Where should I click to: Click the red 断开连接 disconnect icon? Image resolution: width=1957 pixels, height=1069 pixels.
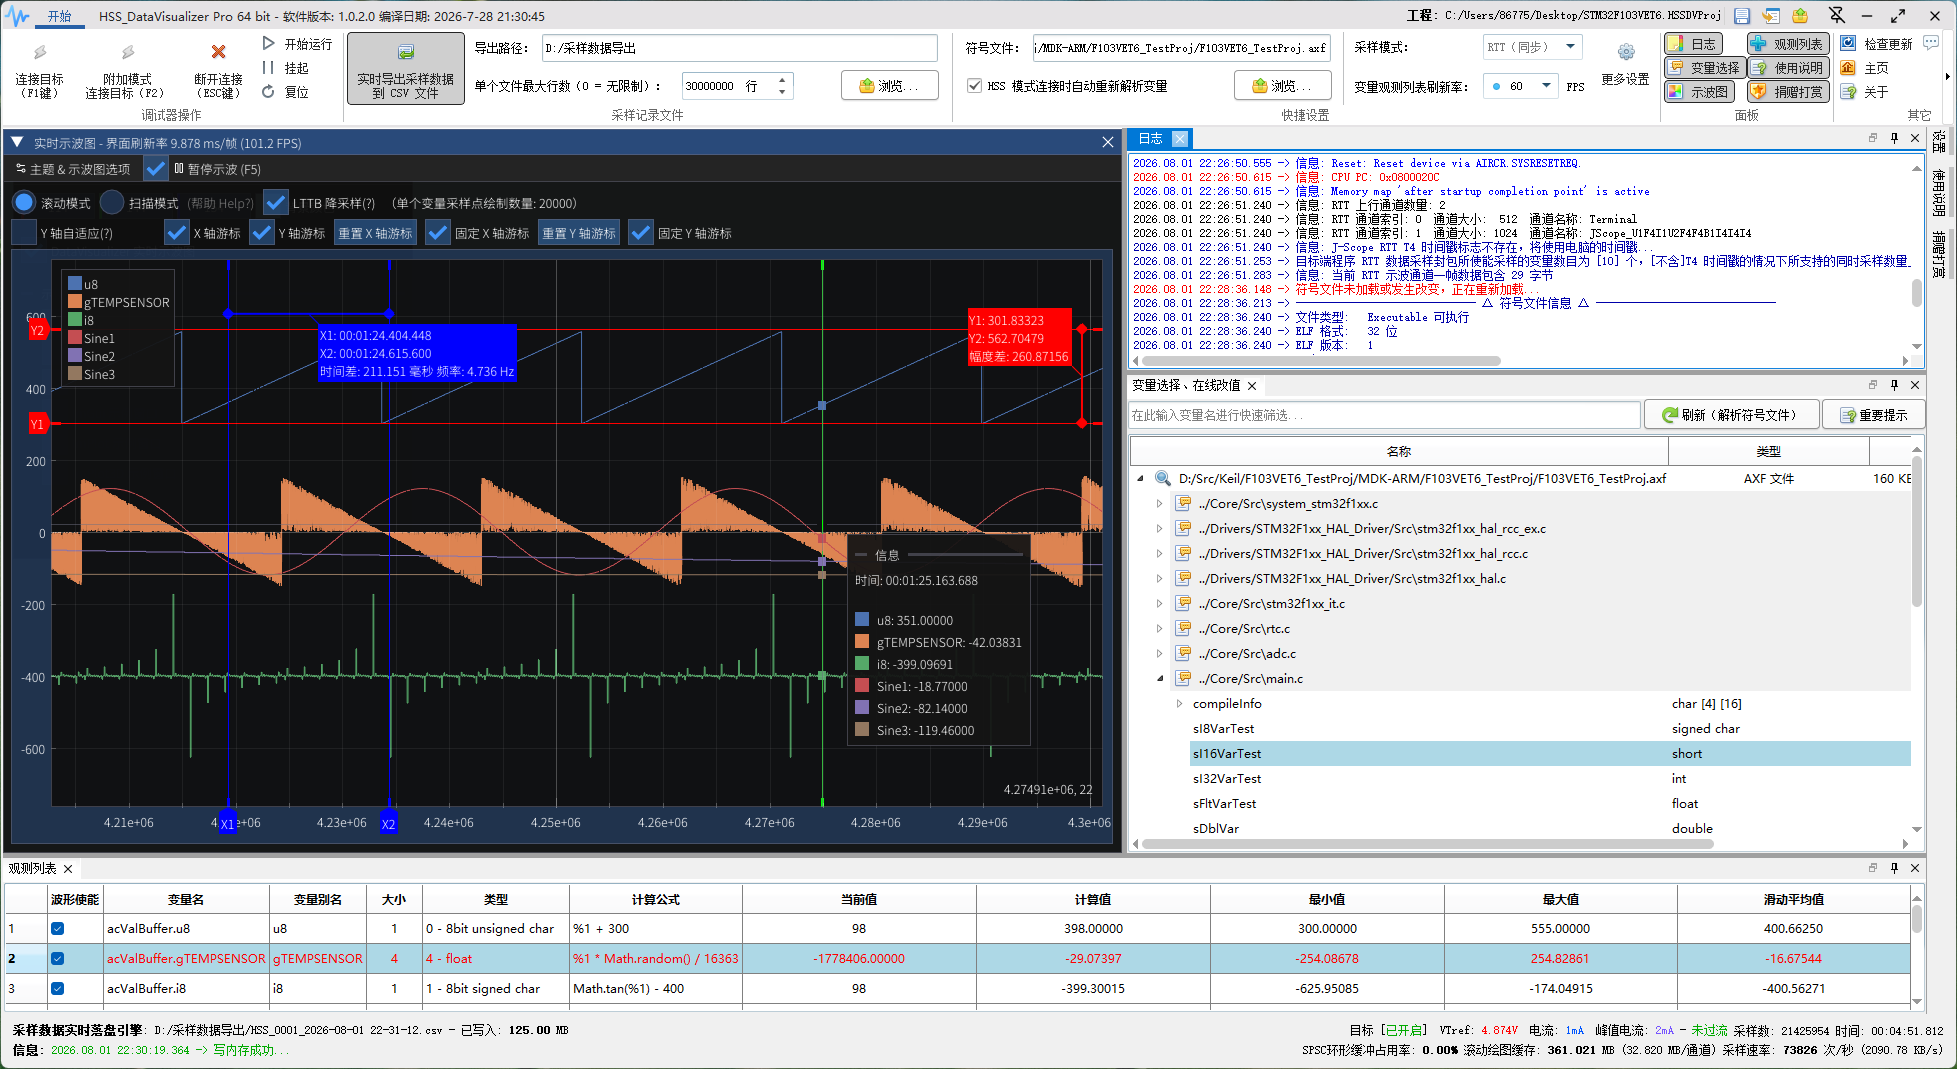218,52
